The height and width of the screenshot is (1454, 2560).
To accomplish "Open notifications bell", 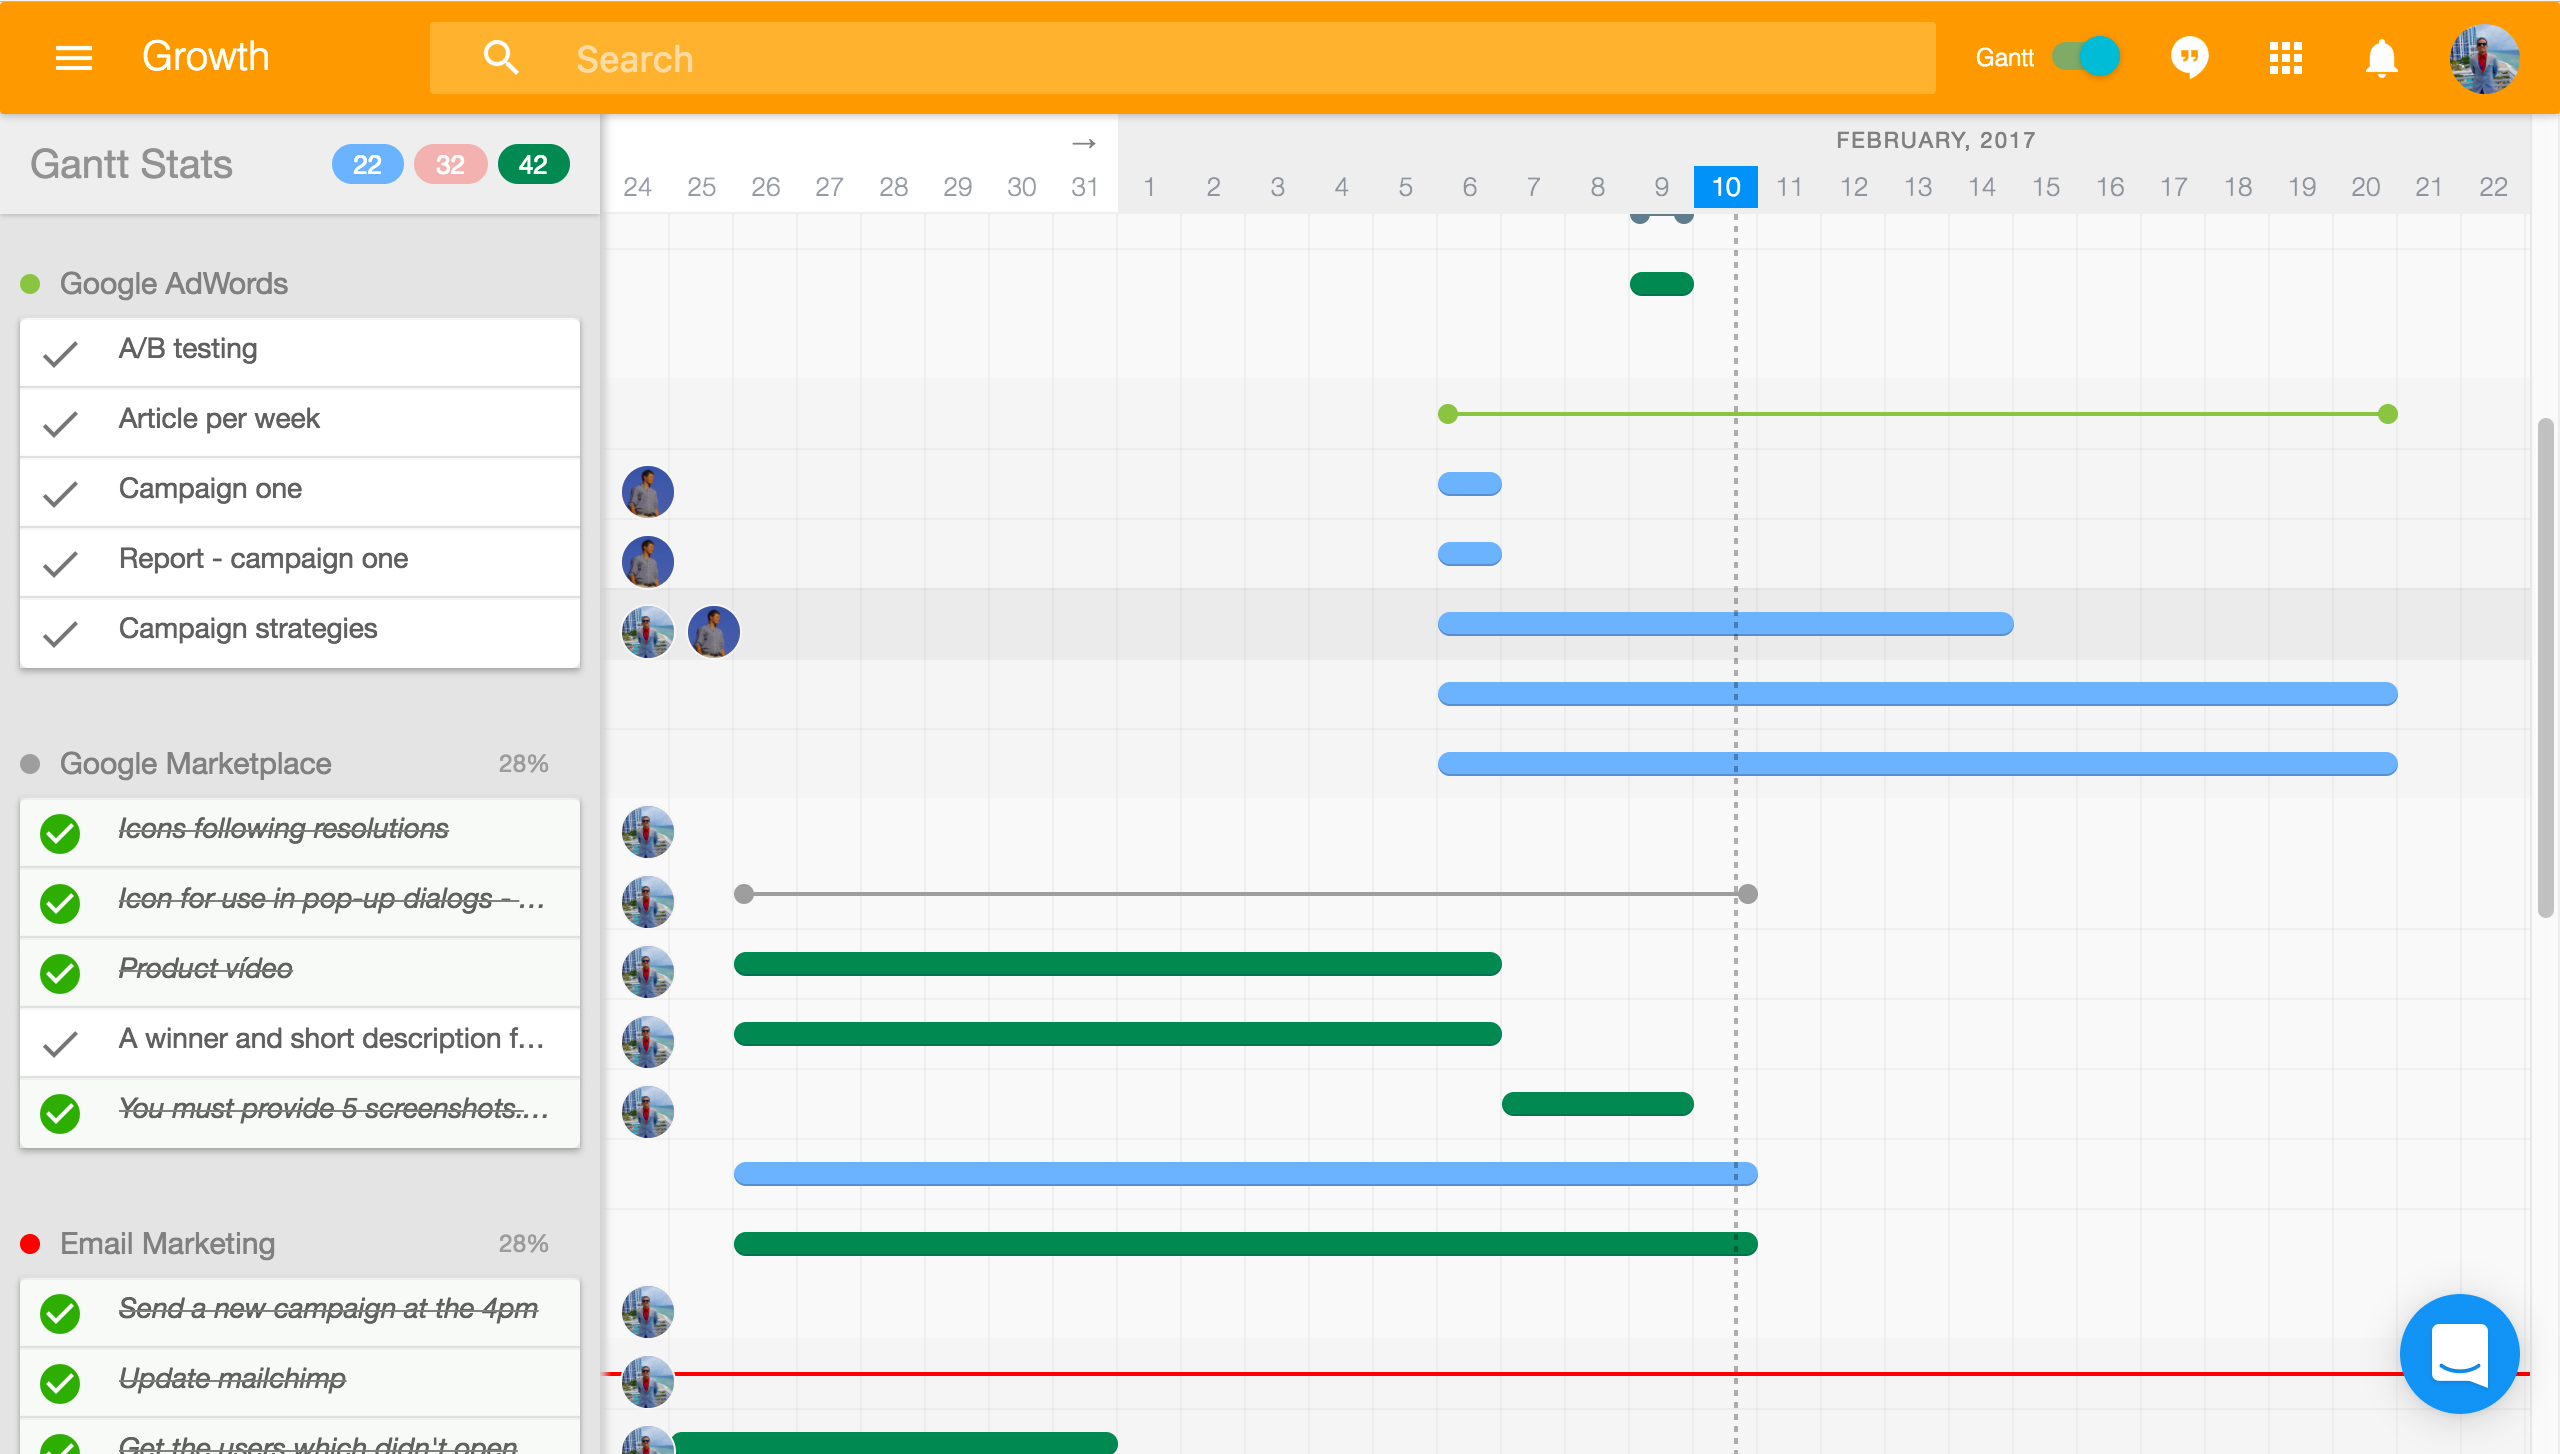I will (x=2381, y=58).
